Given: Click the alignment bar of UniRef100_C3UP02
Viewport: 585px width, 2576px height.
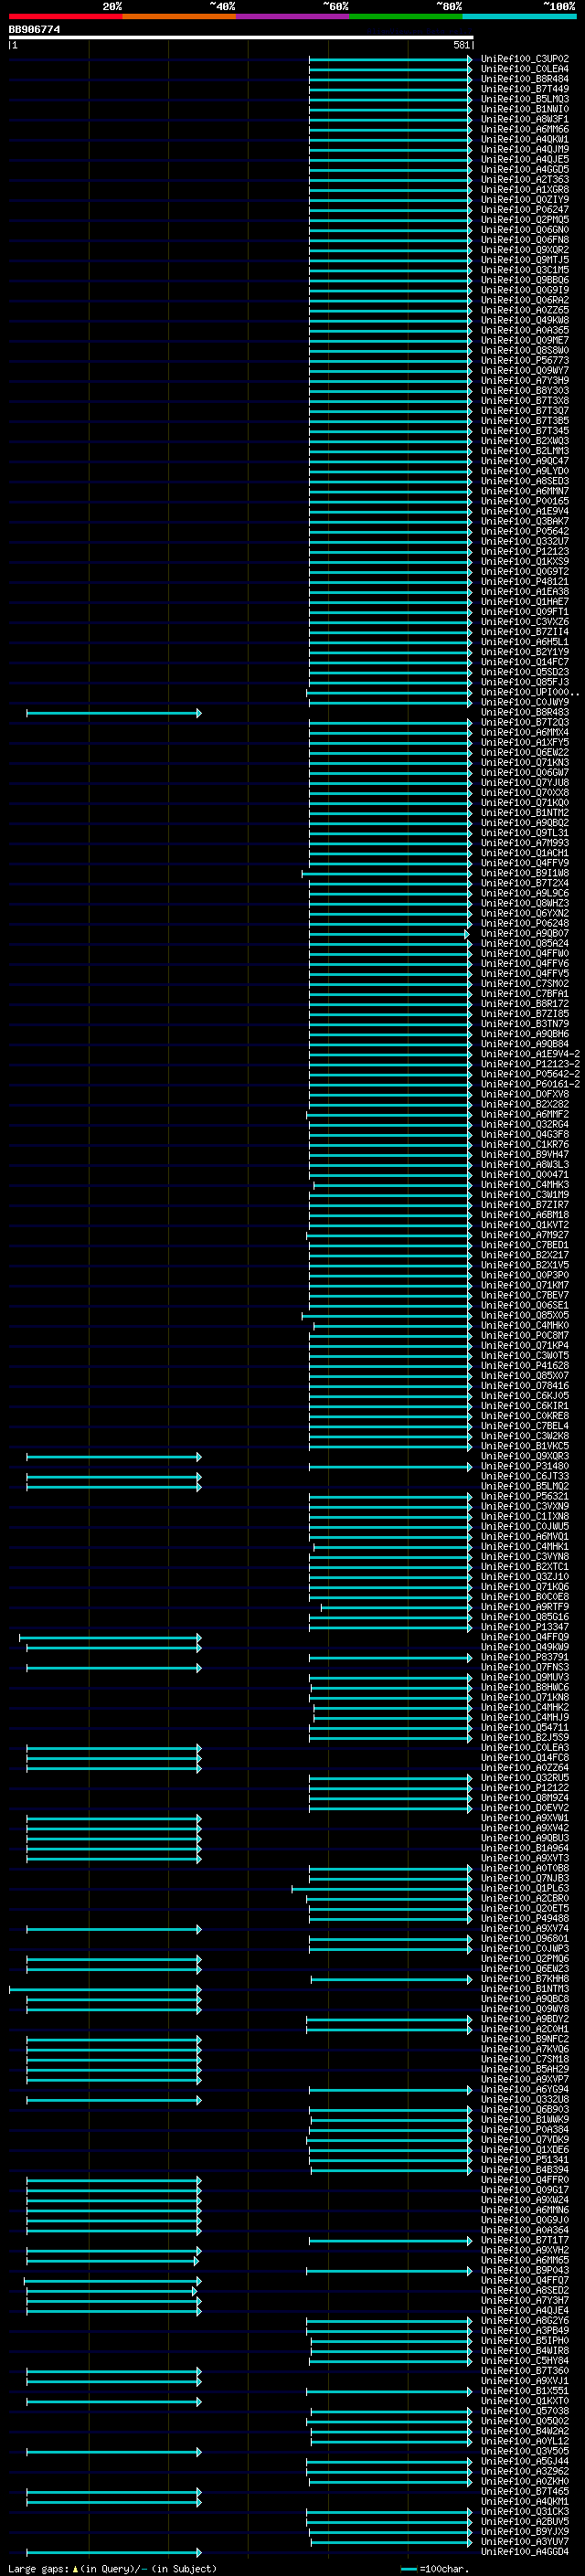Looking at the screenshot, I should 390,59.
